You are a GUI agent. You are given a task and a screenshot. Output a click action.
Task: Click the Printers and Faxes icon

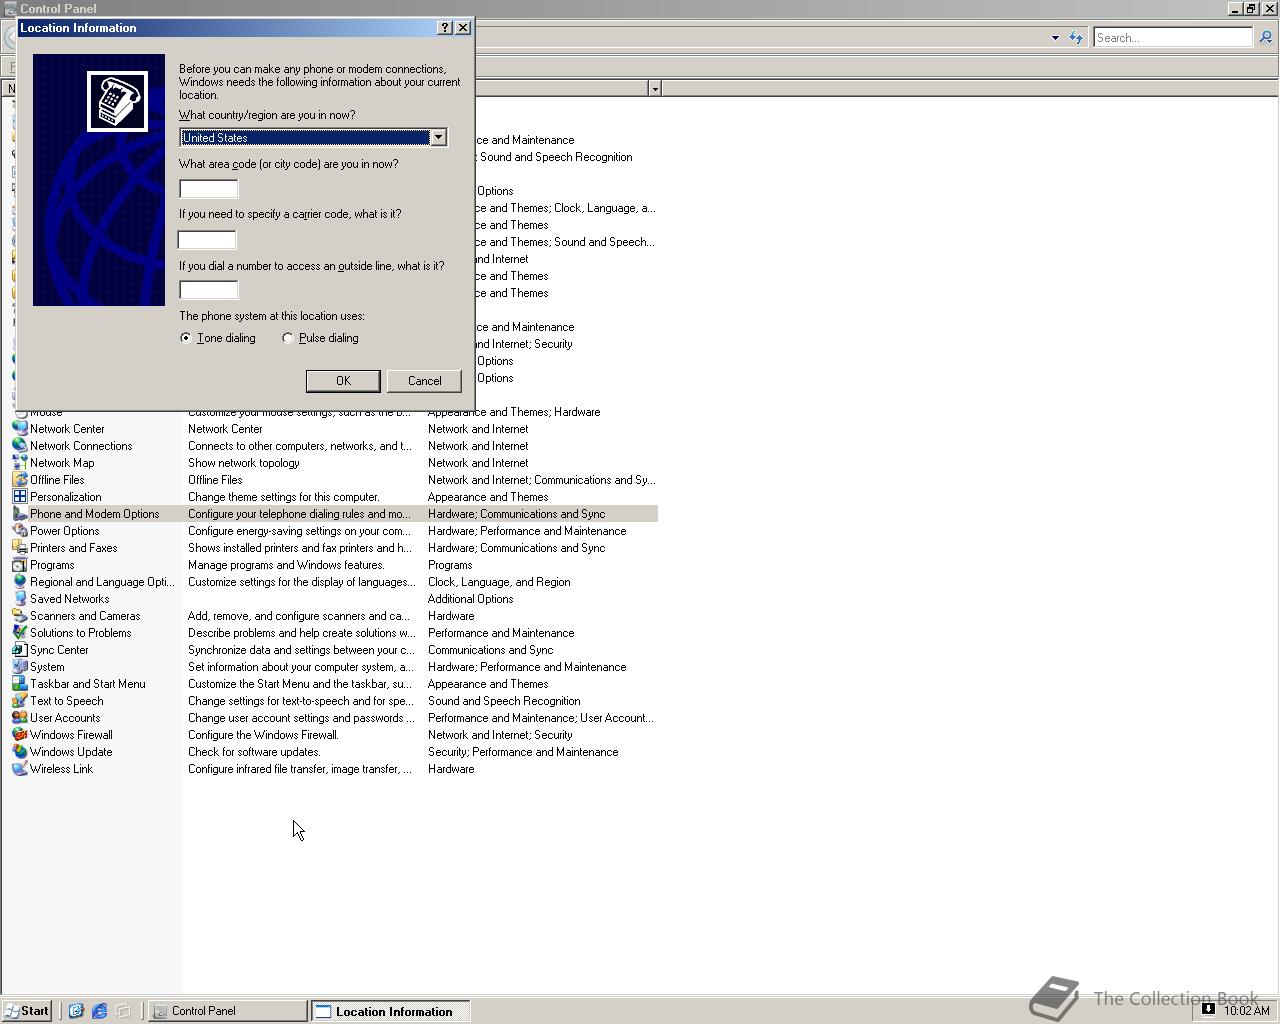pyautogui.click(x=19, y=548)
